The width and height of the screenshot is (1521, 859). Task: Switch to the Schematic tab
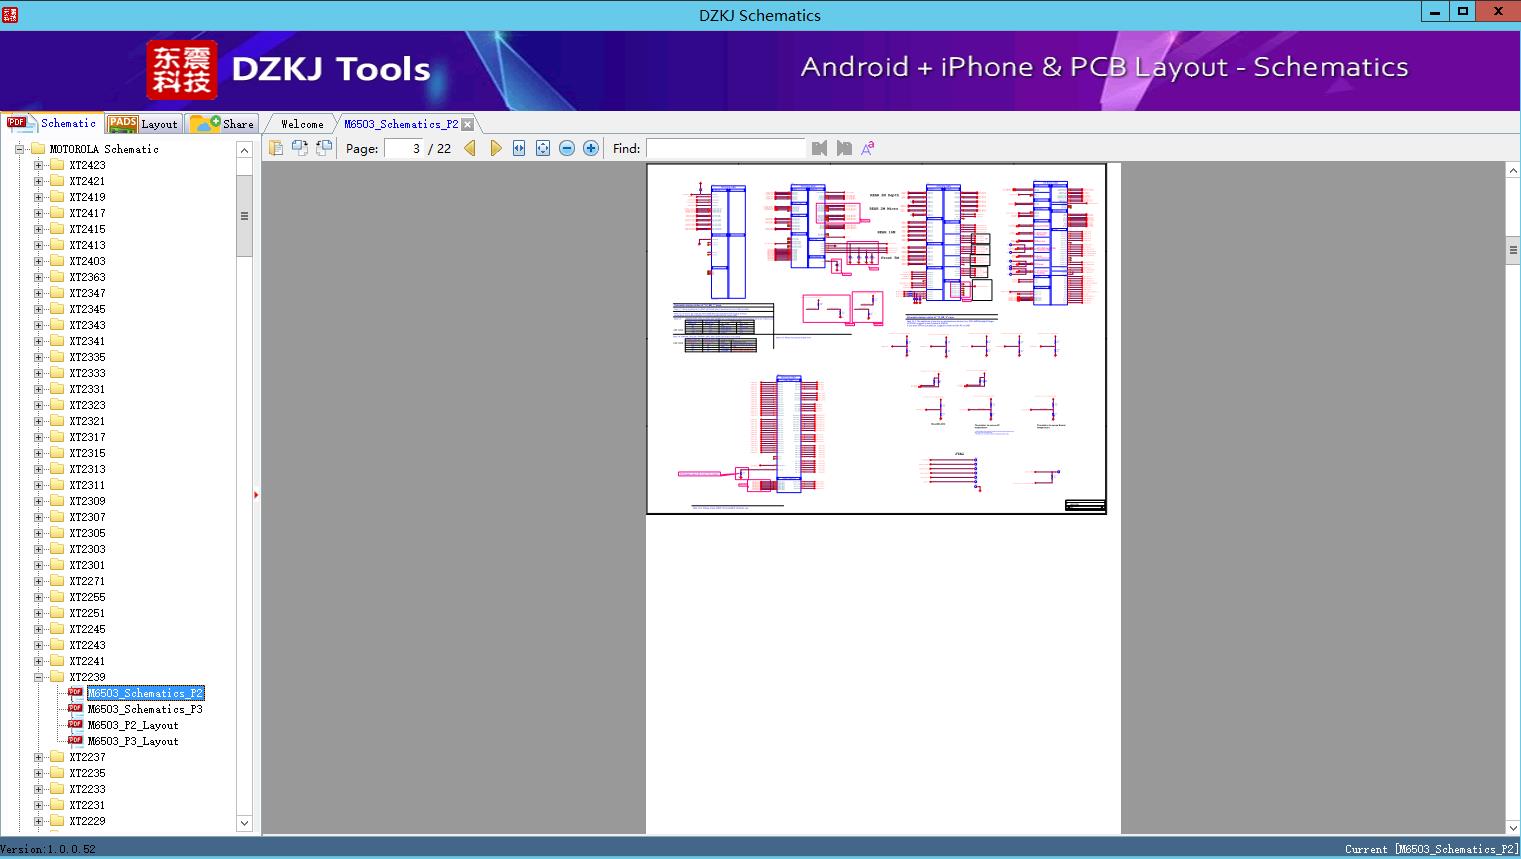click(52, 123)
